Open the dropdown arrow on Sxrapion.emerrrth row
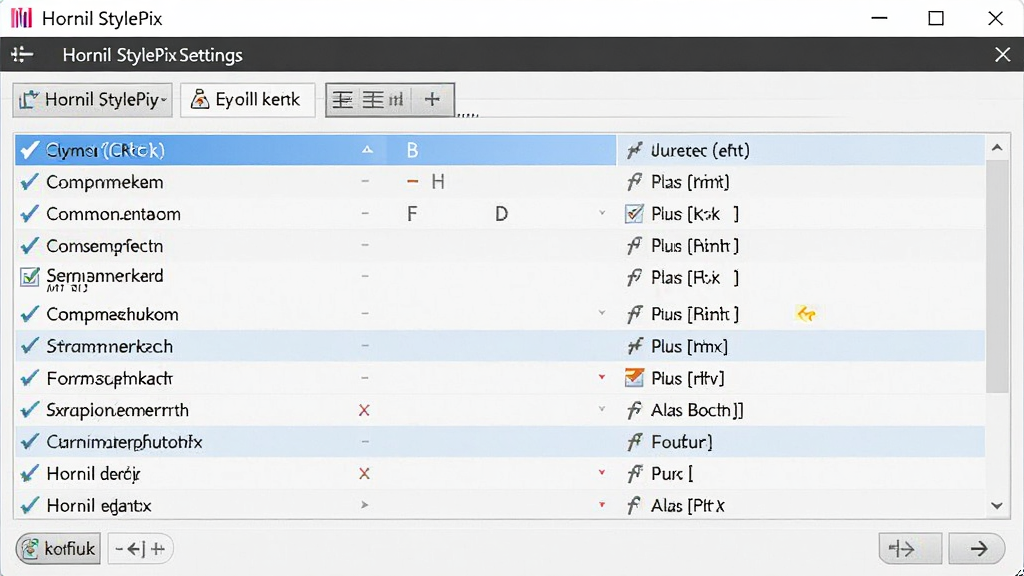Image resolution: width=1024 pixels, height=576 pixels. point(601,409)
